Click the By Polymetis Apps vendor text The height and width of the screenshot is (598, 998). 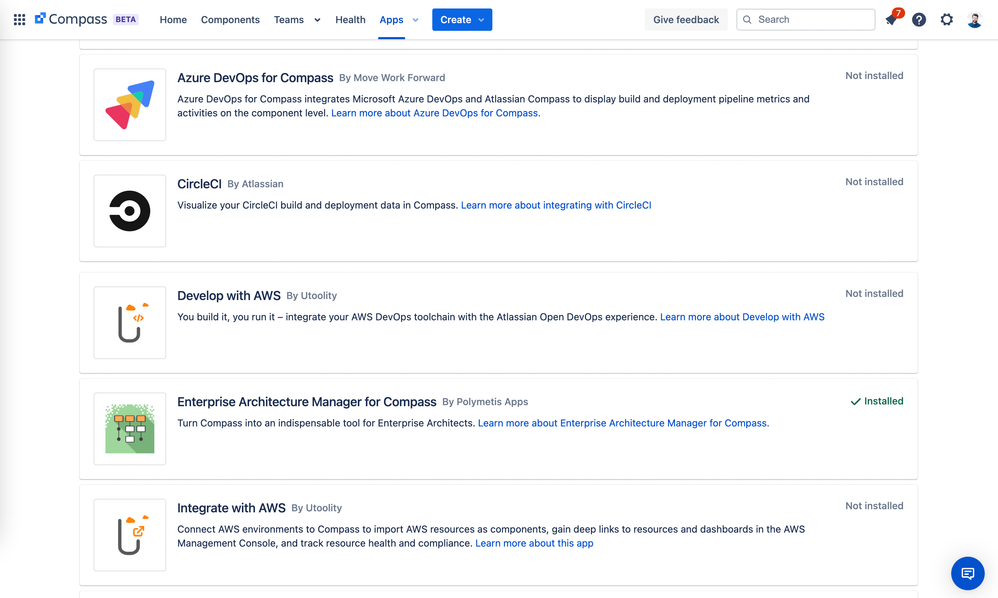(485, 402)
